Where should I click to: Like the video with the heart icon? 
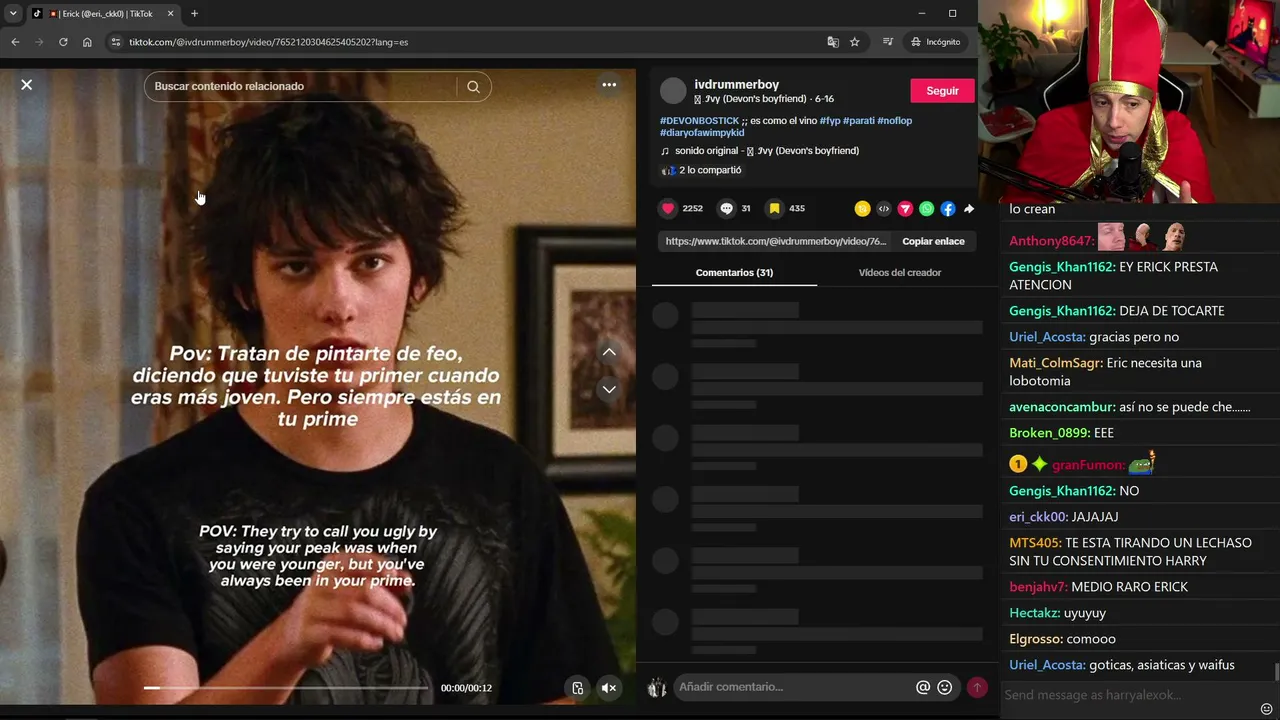(668, 208)
